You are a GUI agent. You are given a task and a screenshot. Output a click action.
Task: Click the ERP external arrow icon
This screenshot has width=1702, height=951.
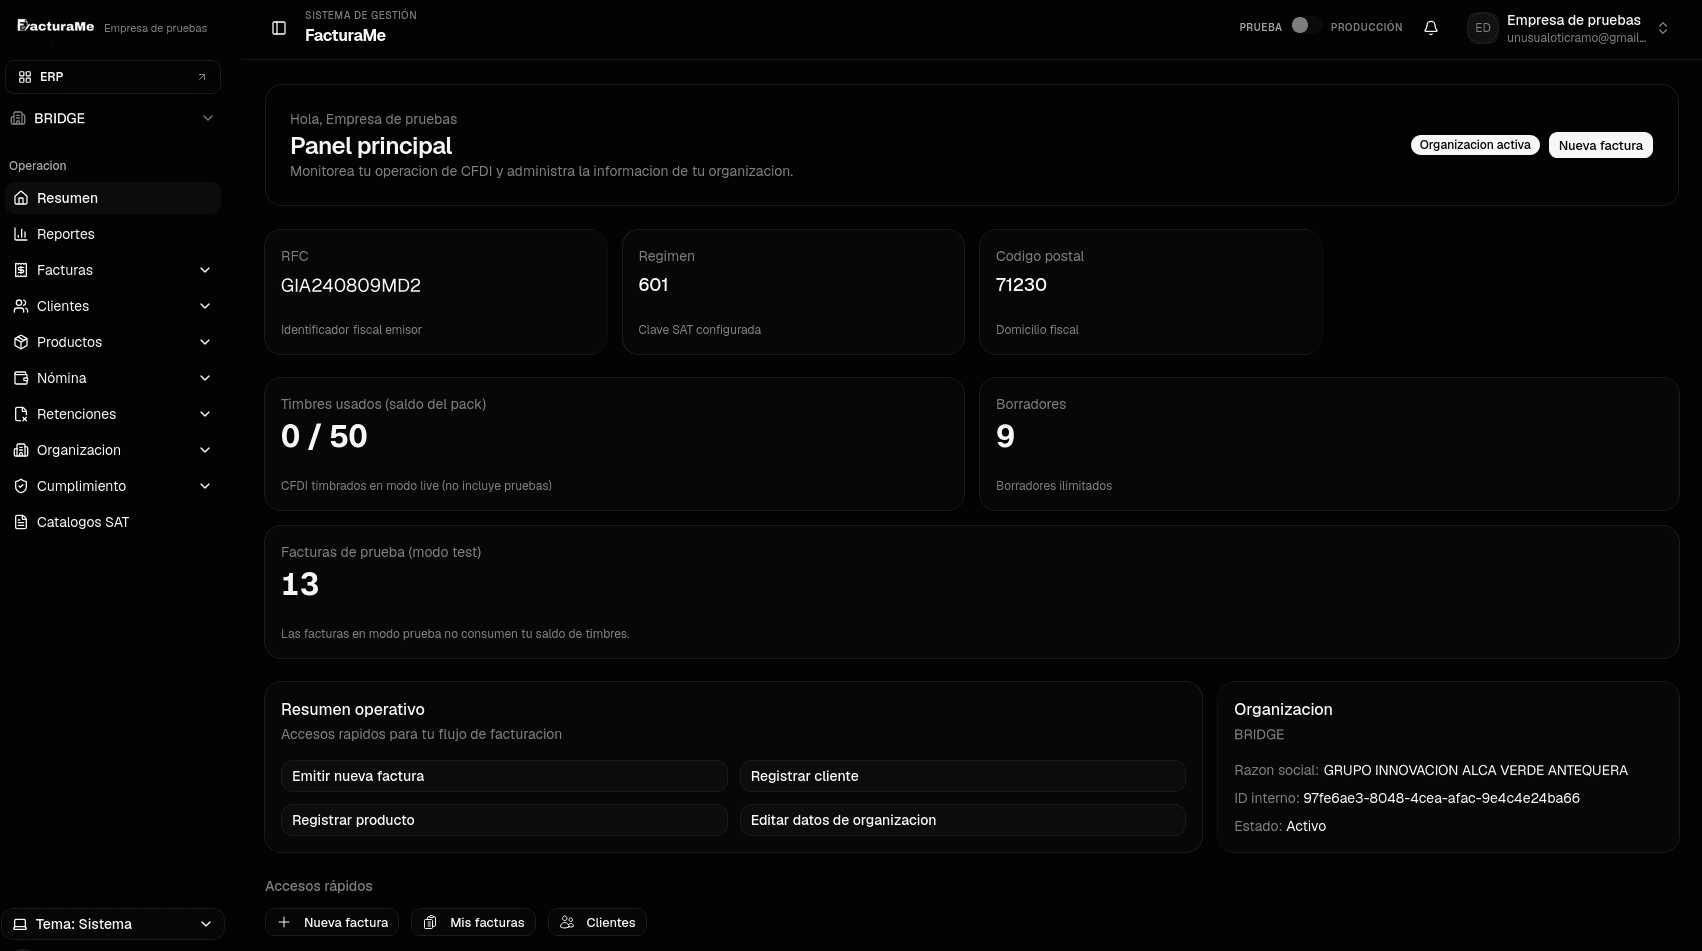click(x=202, y=77)
